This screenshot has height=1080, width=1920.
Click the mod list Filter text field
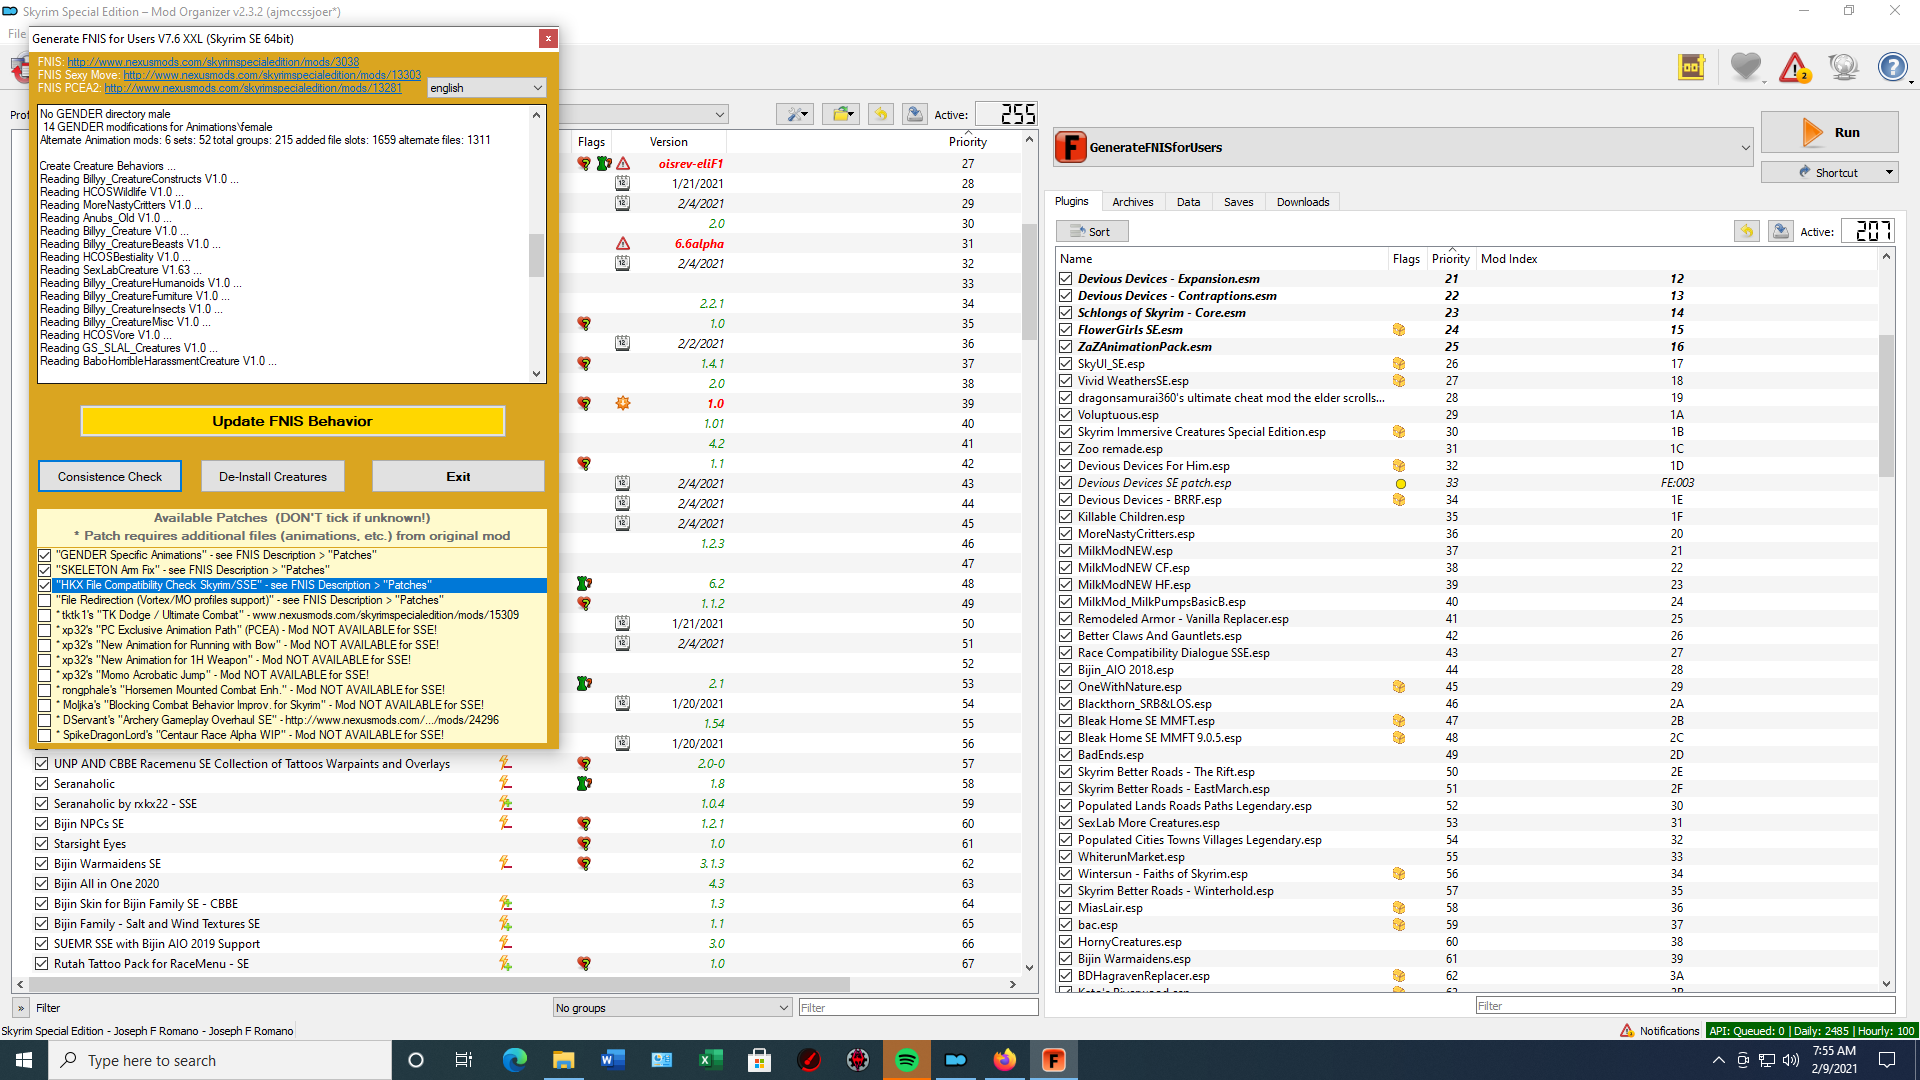pyautogui.click(x=918, y=1008)
